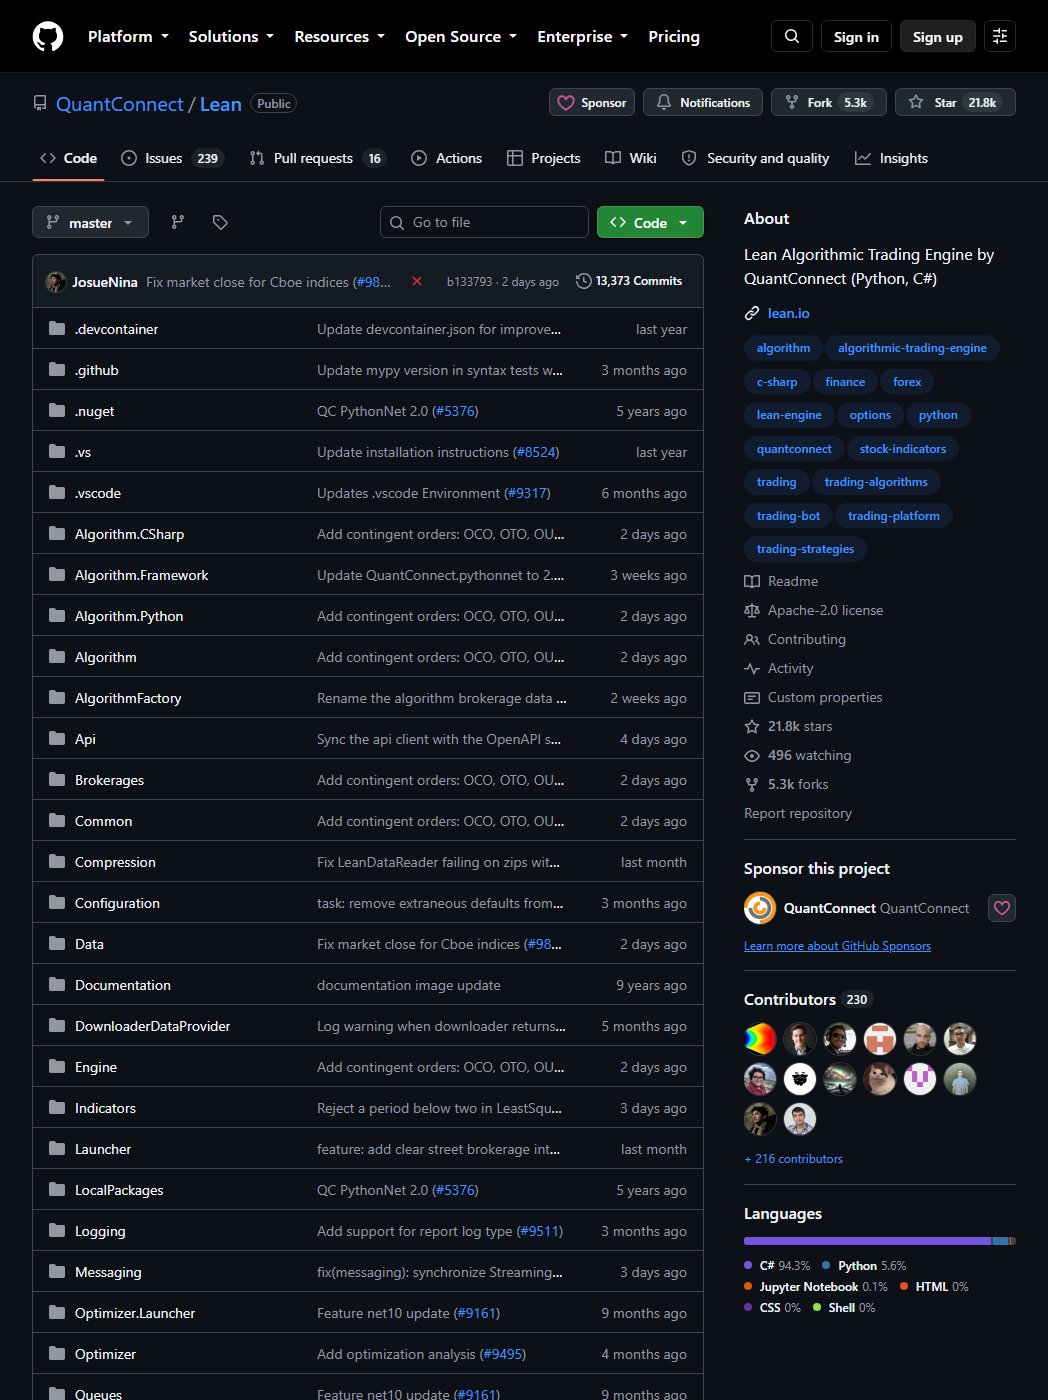Click the Notifications button
Viewport: 1048px width, 1400px height.
point(703,102)
